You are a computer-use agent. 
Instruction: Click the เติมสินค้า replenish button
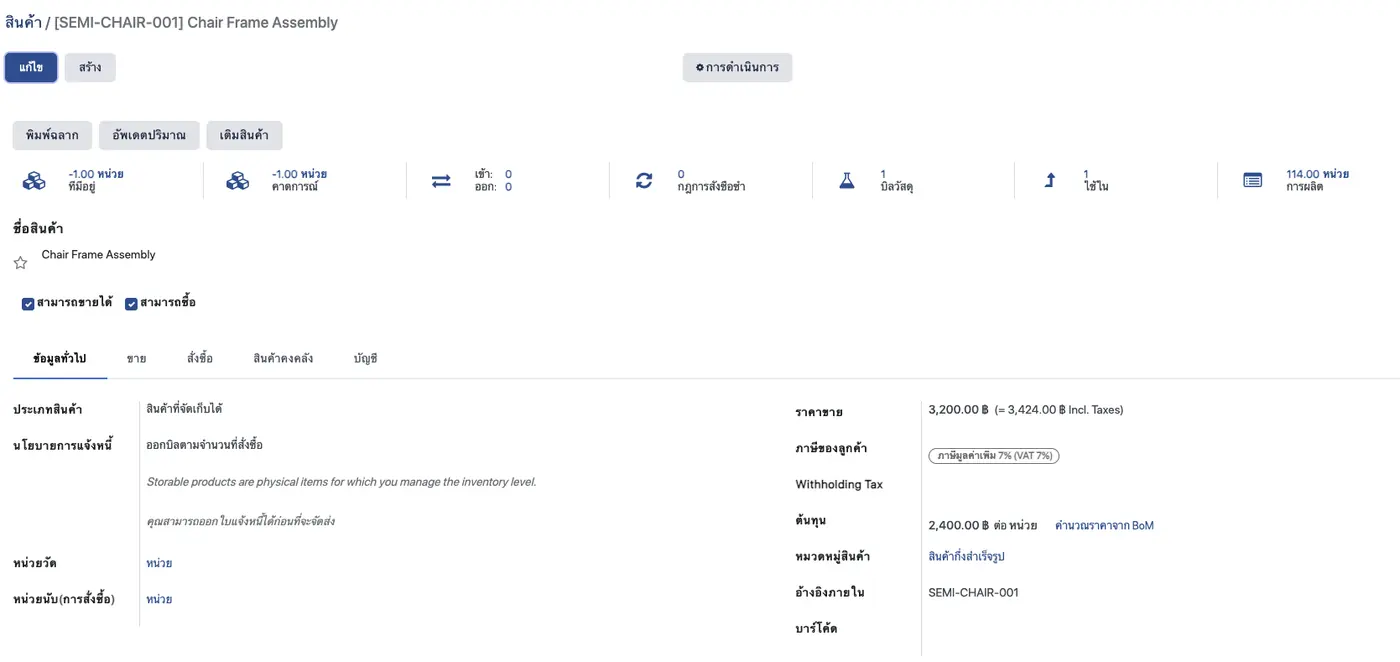(x=244, y=135)
